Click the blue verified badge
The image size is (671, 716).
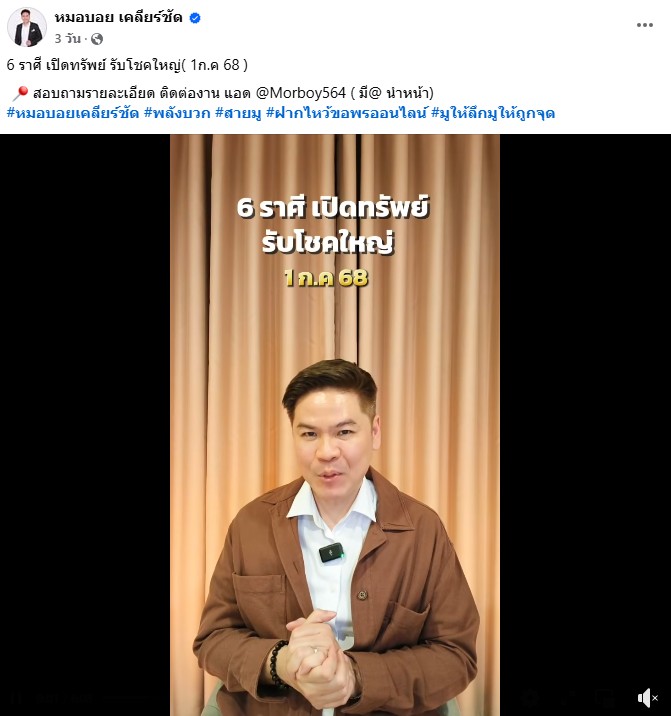[195, 18]
